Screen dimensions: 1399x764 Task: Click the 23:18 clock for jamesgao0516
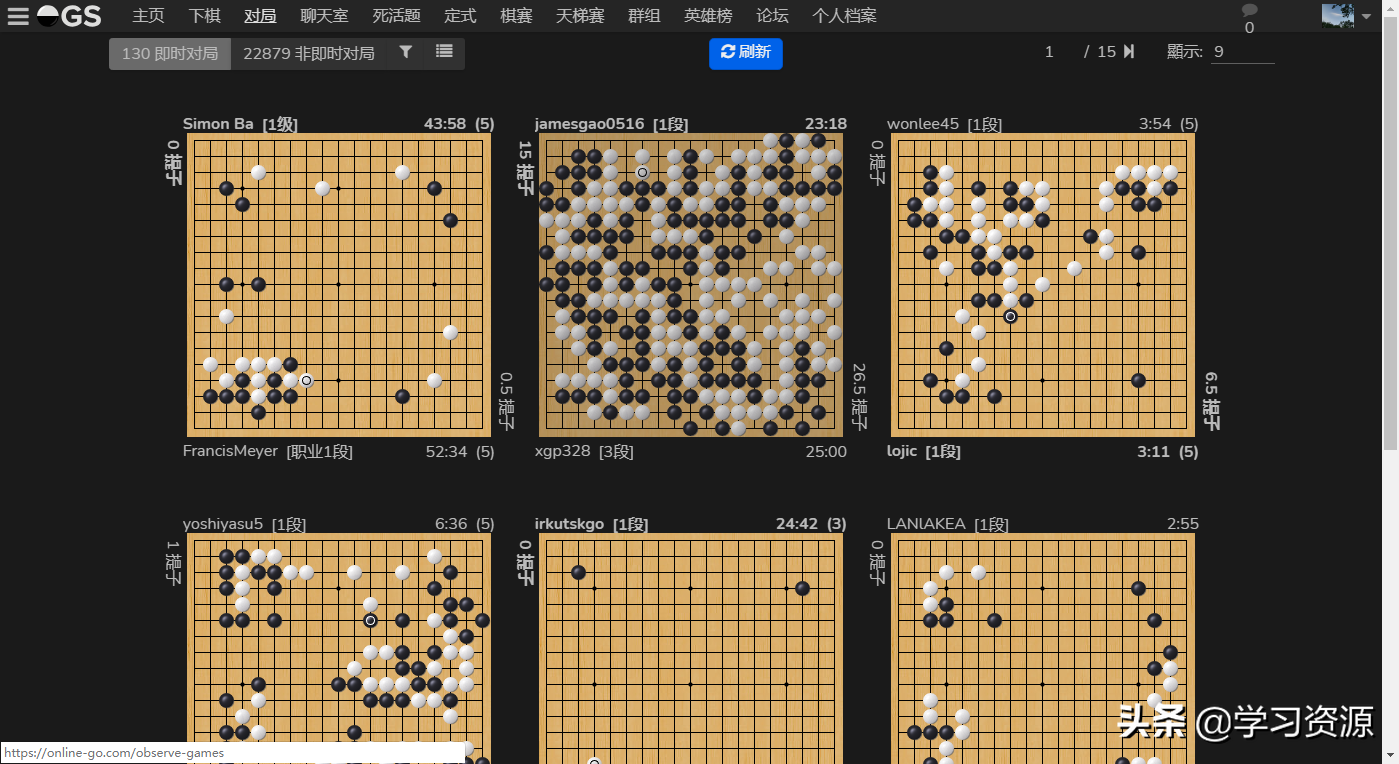(x=826, y=124)
